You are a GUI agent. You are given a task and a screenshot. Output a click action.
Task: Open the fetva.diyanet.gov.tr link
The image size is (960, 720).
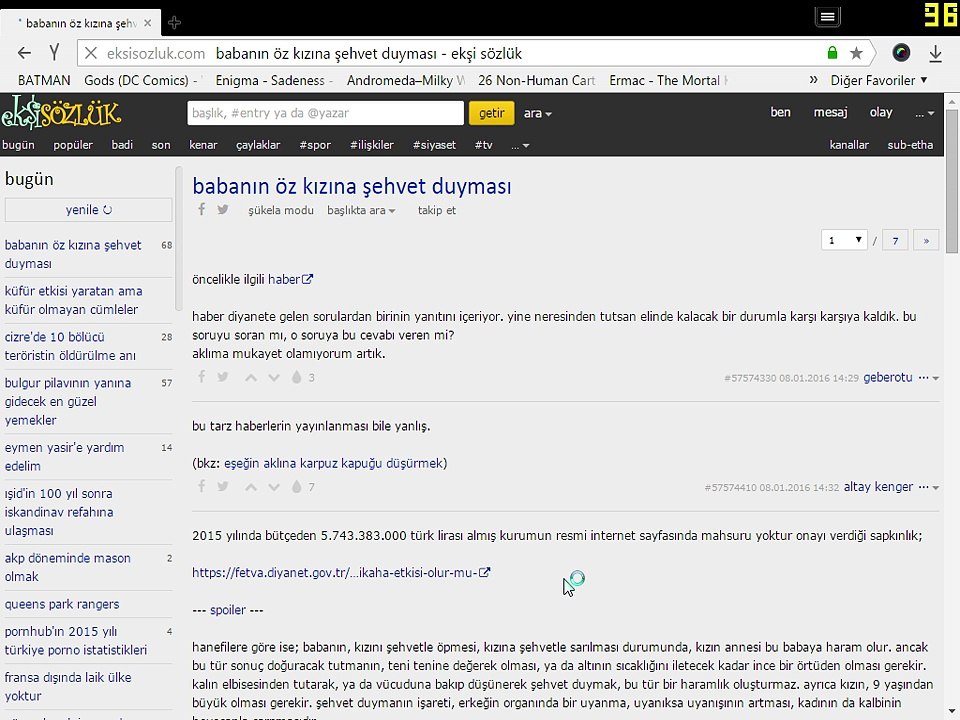[x=341, y=572]
